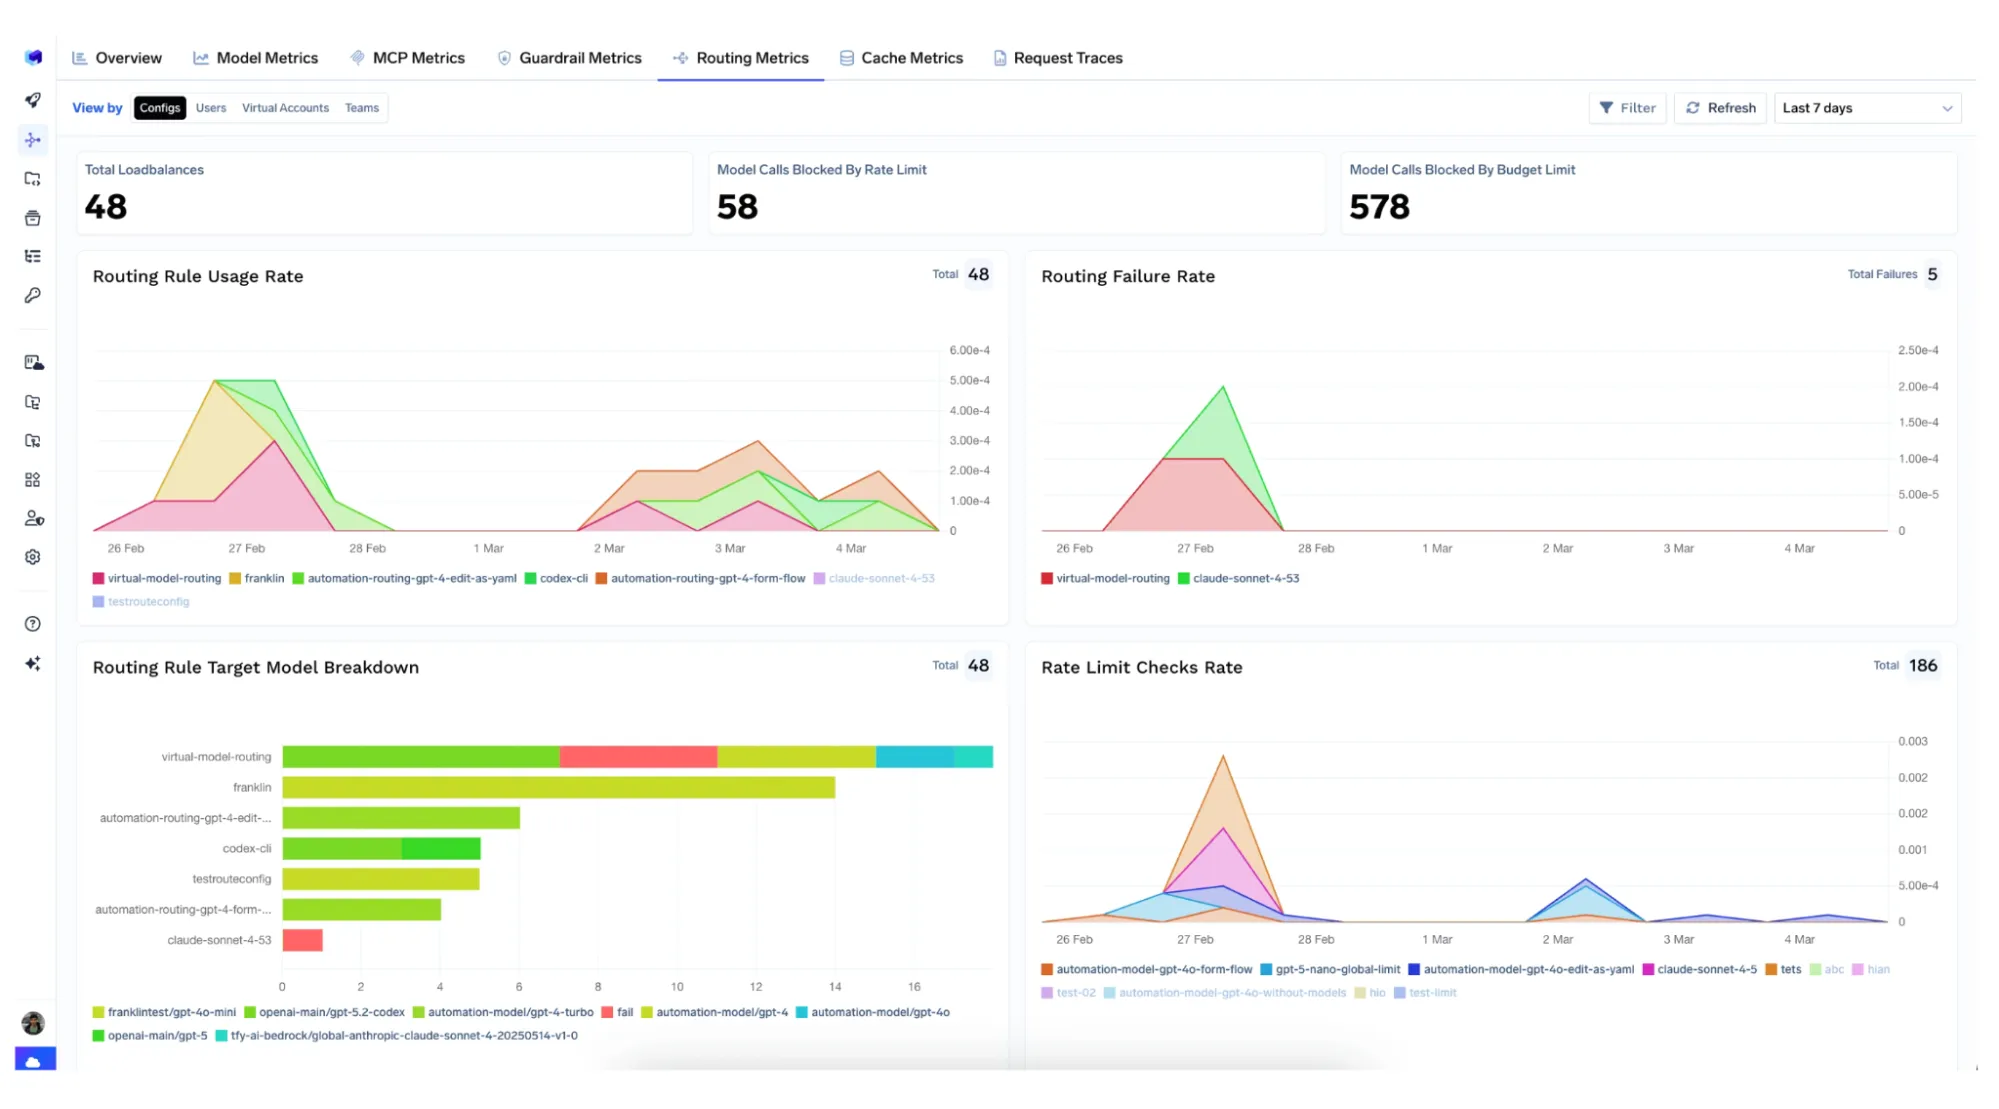Open the Request Traces tab
The height and width of the screenshot is (1109, 1999).
point(1057,58)
